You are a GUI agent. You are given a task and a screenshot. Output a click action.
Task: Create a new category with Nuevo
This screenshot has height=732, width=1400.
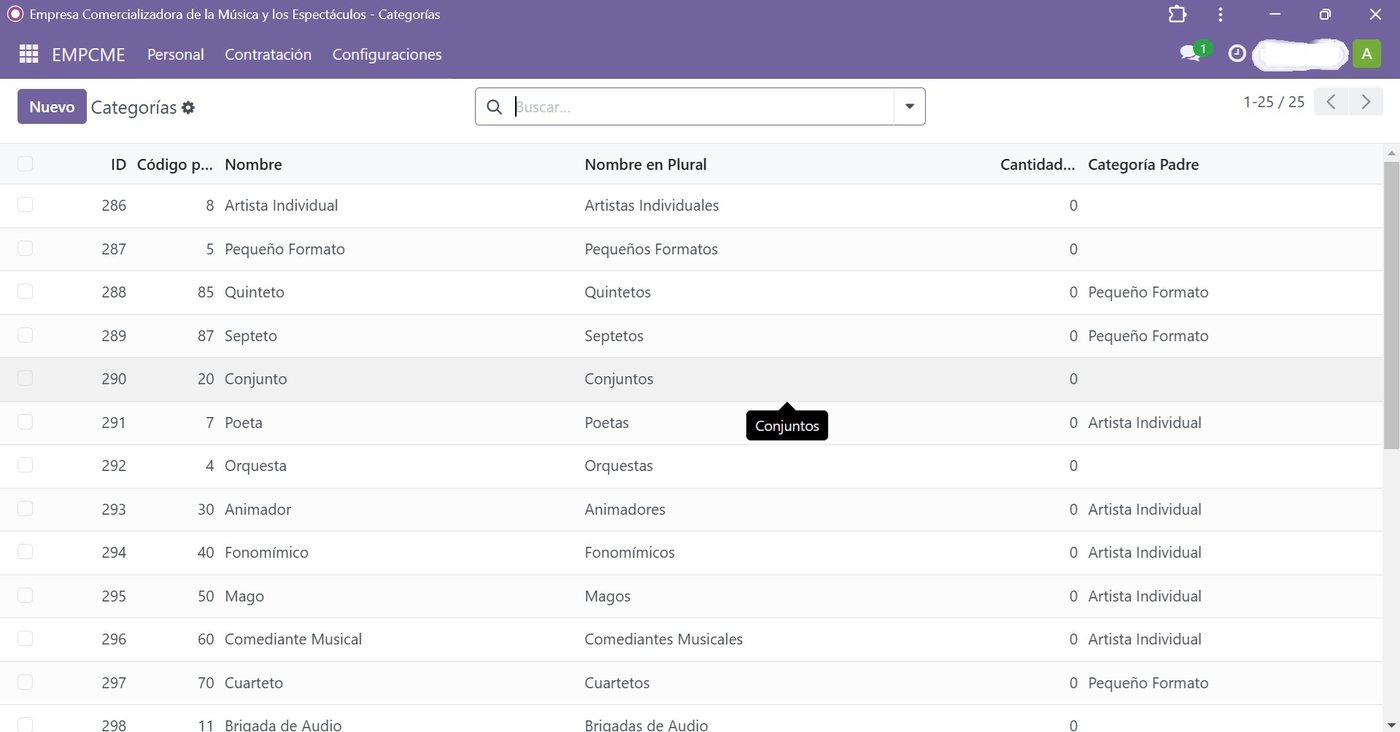click(52, 107)
